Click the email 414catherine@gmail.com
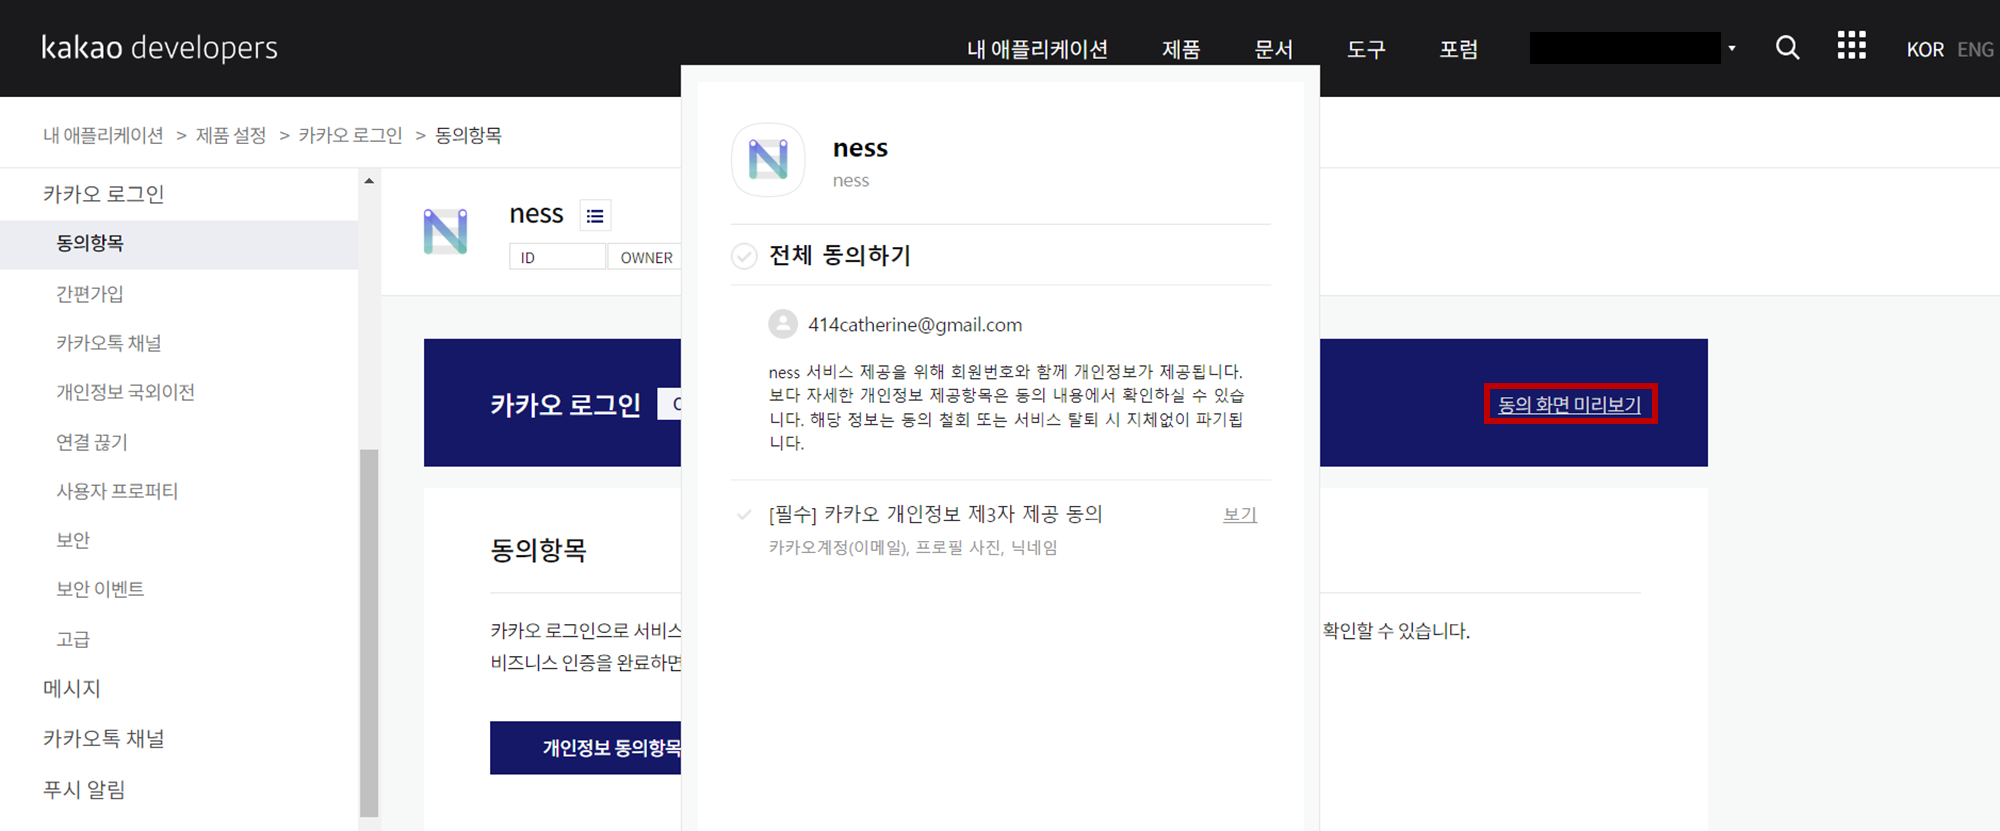This screenshot has width=2000, height=831. pyautogui.click(x=915, y=324)
